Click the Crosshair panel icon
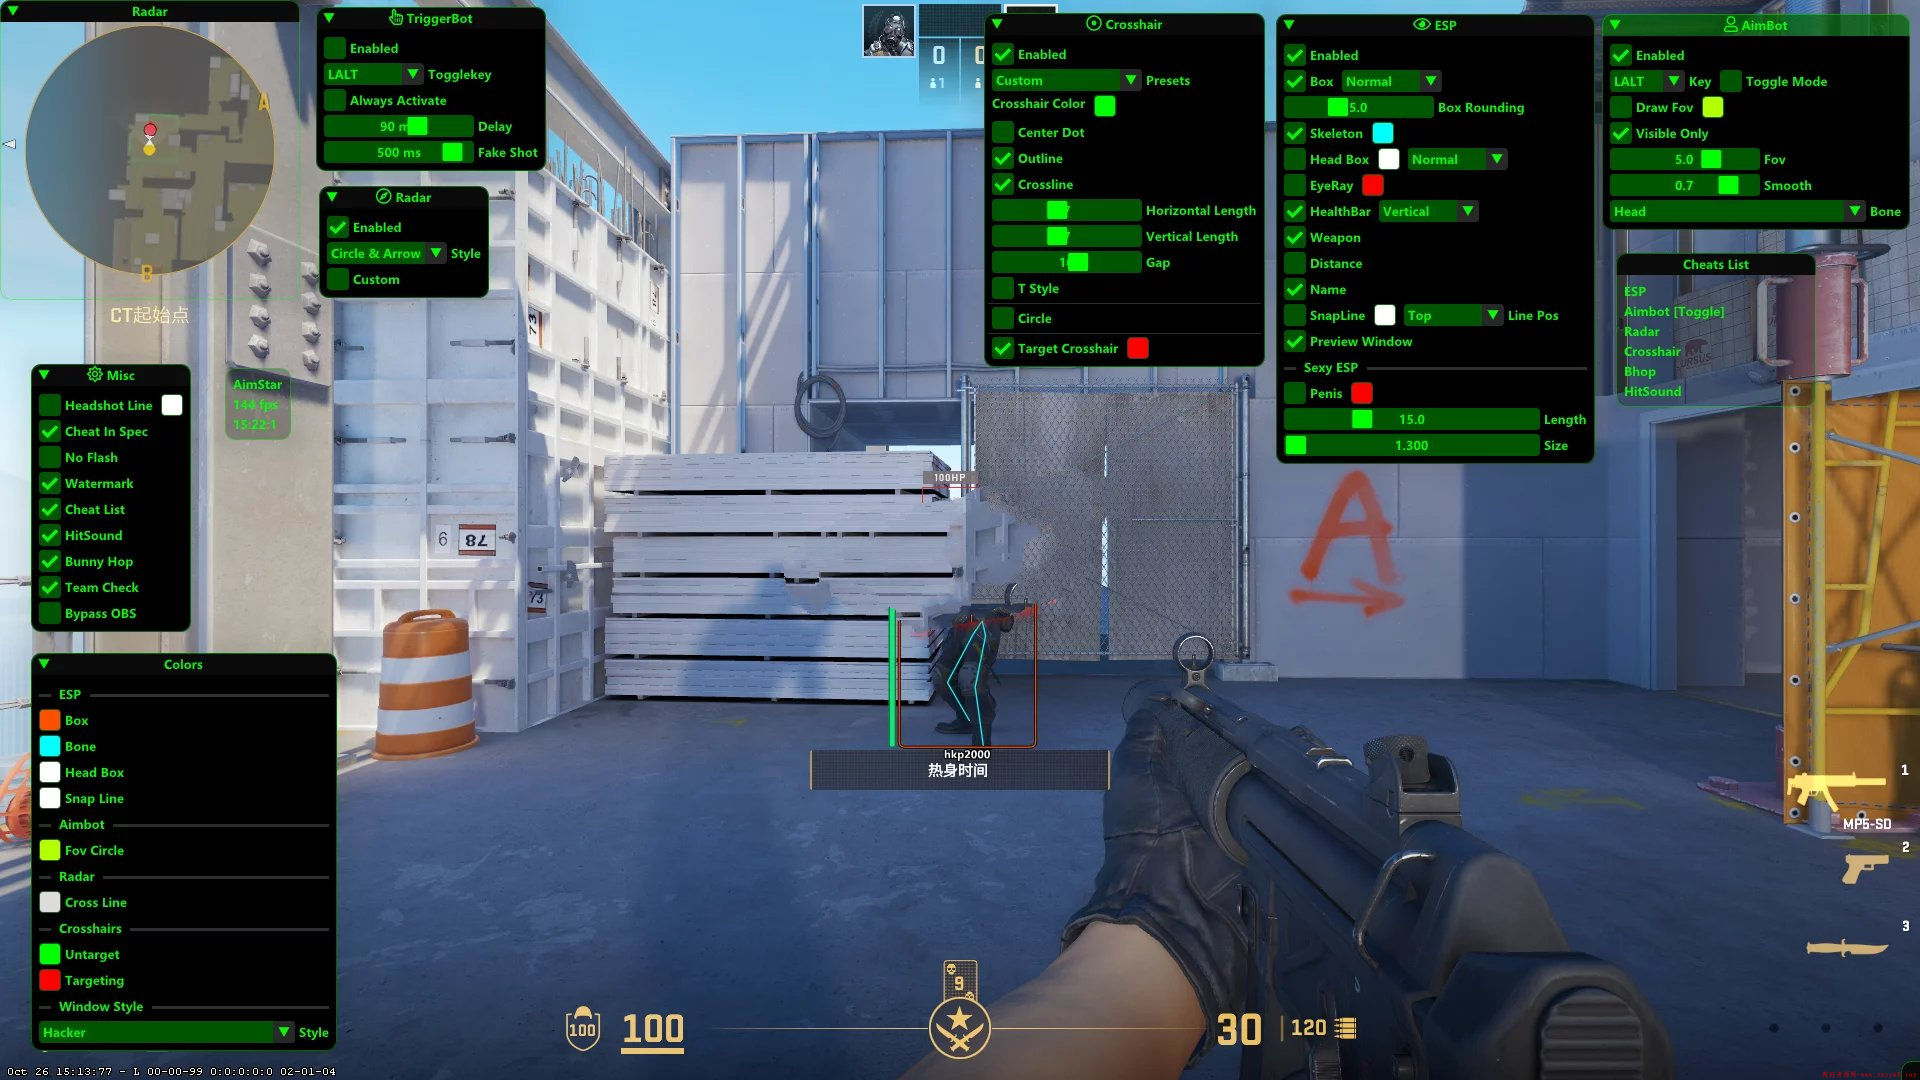Image resolution: width=1920 pixels, height=1080 pixels. [x=1092, y=22]
